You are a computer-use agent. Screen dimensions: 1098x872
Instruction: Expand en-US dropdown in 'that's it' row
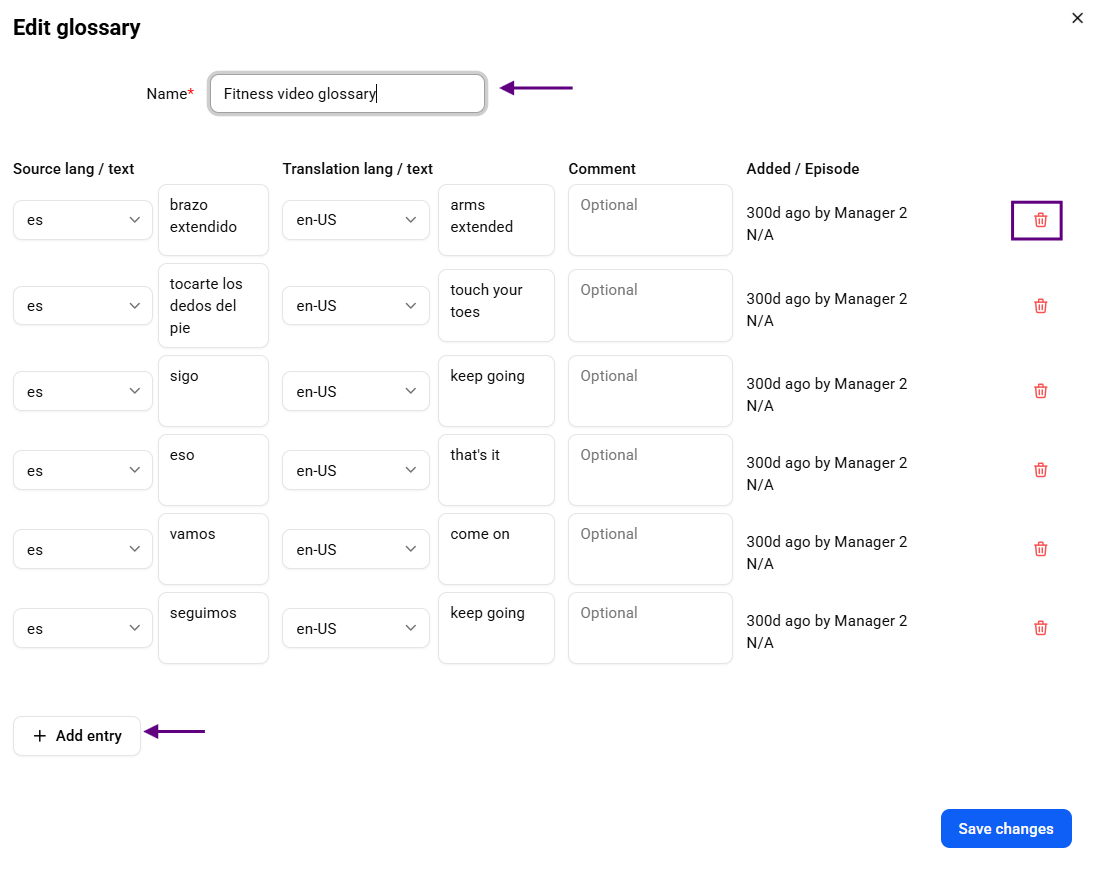tap(356, 470)
